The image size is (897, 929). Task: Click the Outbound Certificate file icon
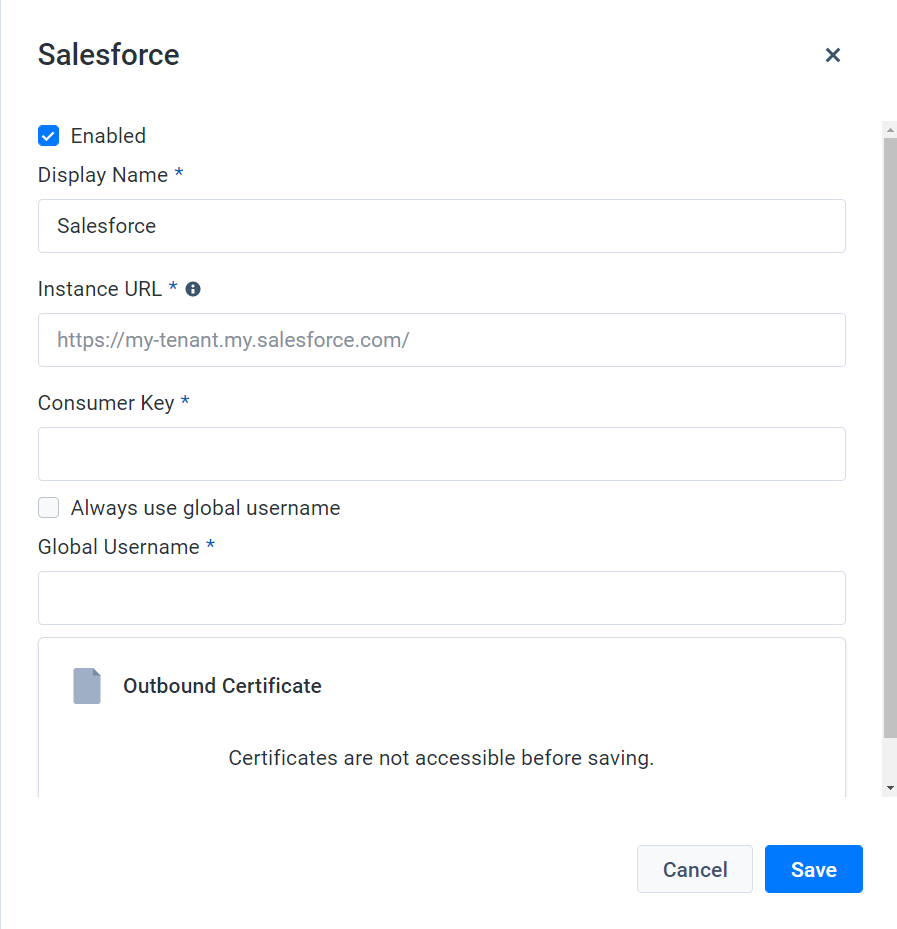[x=87, y=686]
